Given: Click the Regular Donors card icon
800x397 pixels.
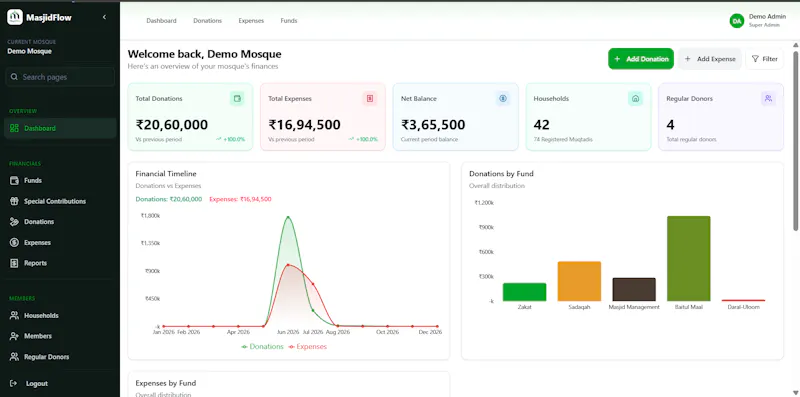Looking at the screenshot, I should (768, 98).
